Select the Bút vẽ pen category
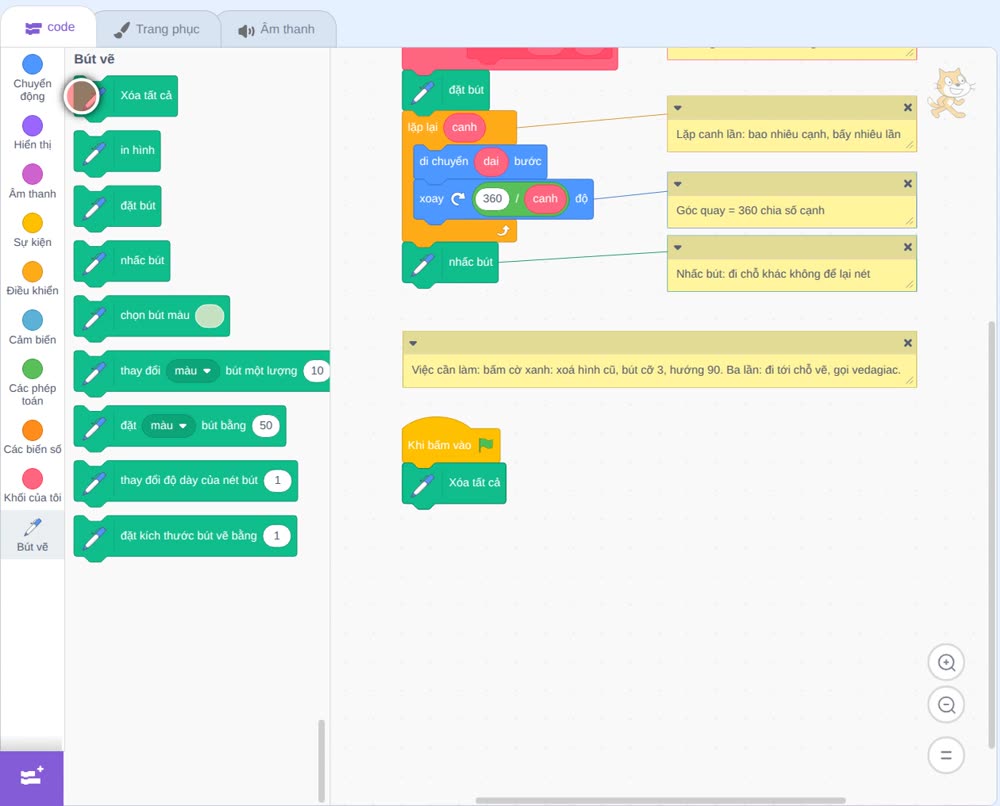The image size is (1000, 806). 32,535
